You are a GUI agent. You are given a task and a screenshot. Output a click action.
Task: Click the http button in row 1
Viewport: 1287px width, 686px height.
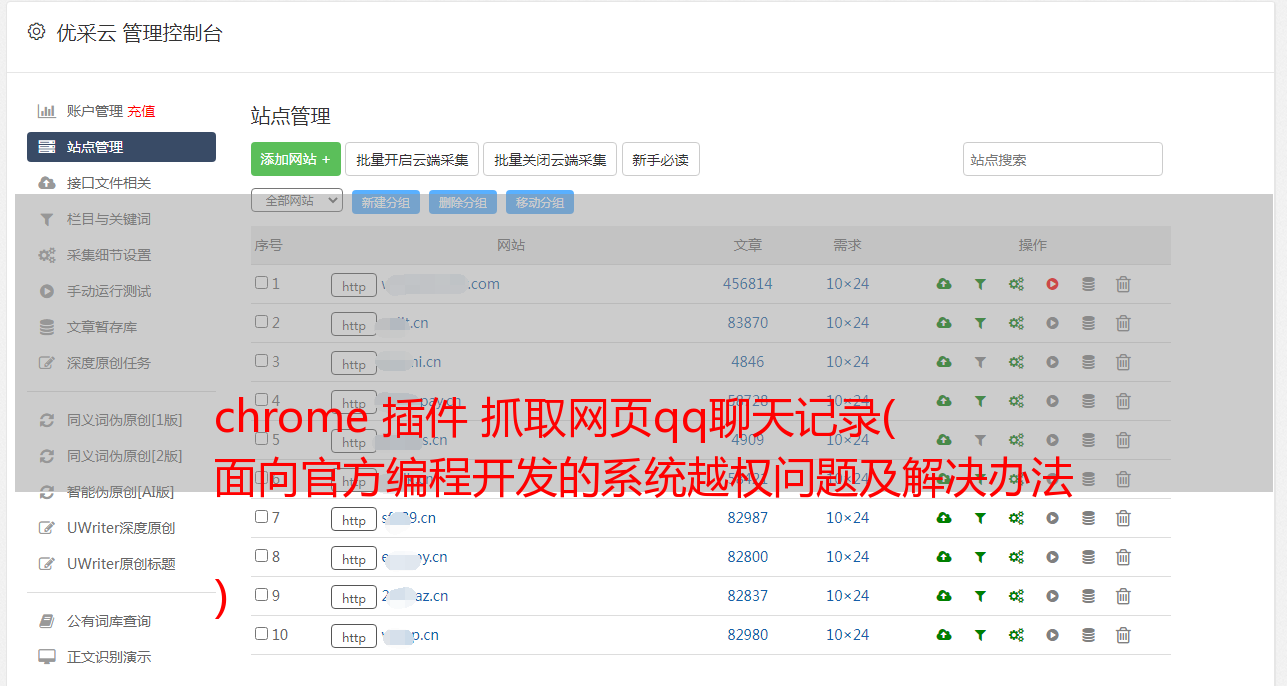354,285
